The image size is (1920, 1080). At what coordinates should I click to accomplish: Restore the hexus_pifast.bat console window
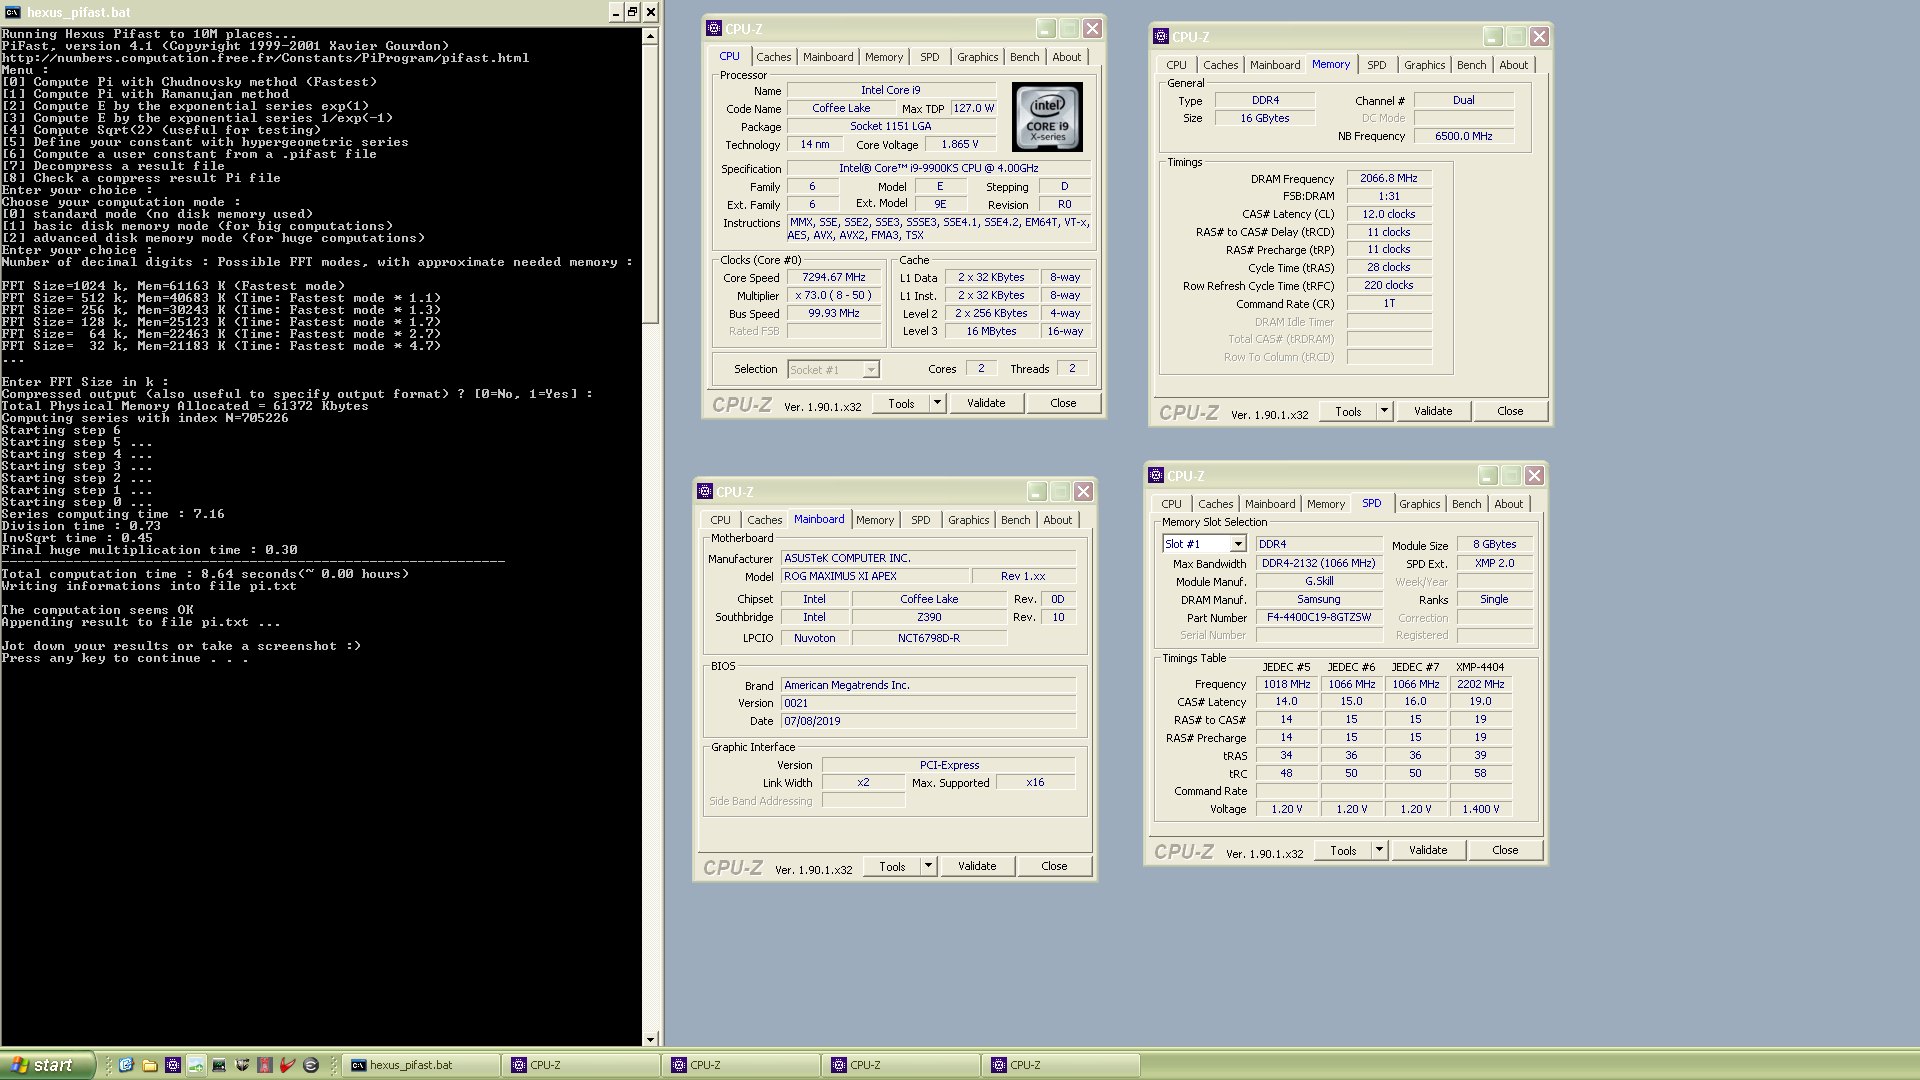633,12
